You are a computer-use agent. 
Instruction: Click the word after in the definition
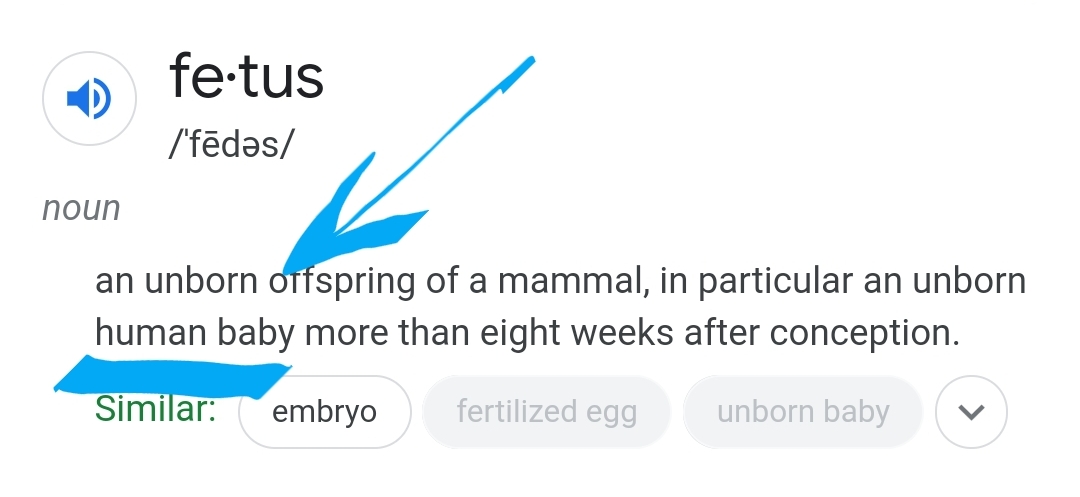[721, 332]
